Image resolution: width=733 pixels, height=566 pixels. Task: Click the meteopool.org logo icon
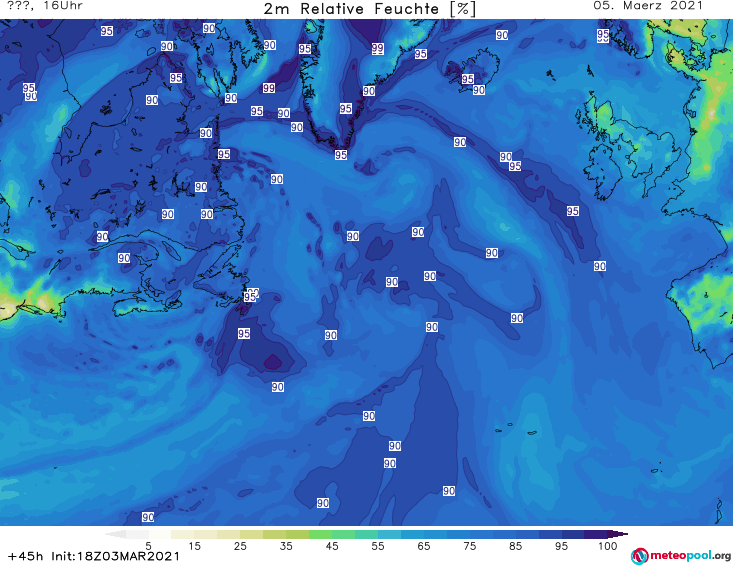[x=639, y=556]
